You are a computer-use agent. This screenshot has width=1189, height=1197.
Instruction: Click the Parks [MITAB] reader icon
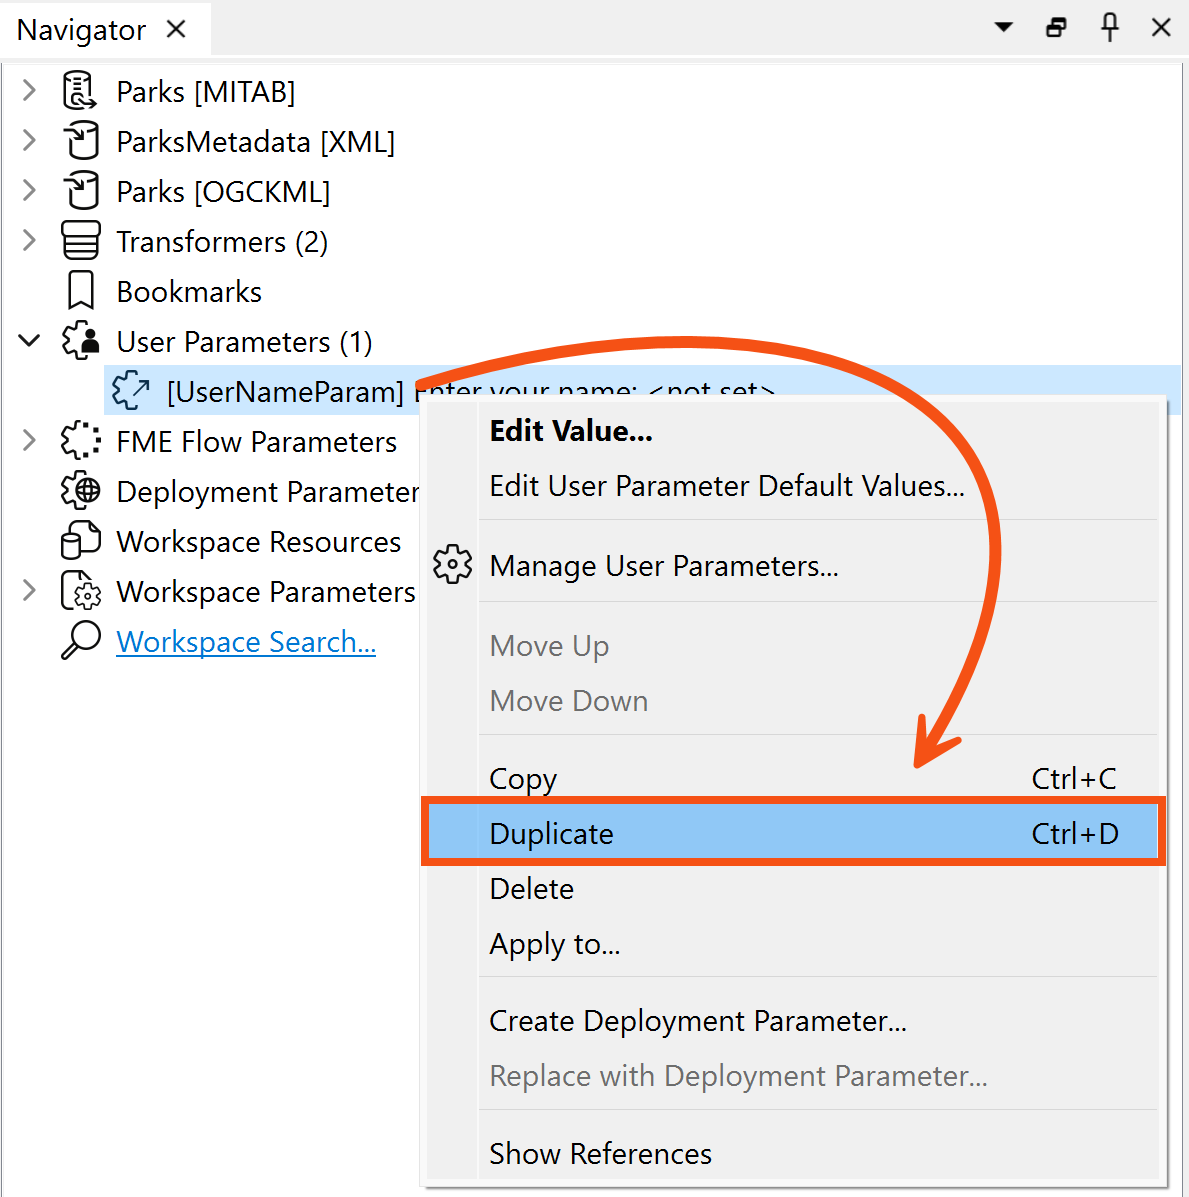point(80,90)
